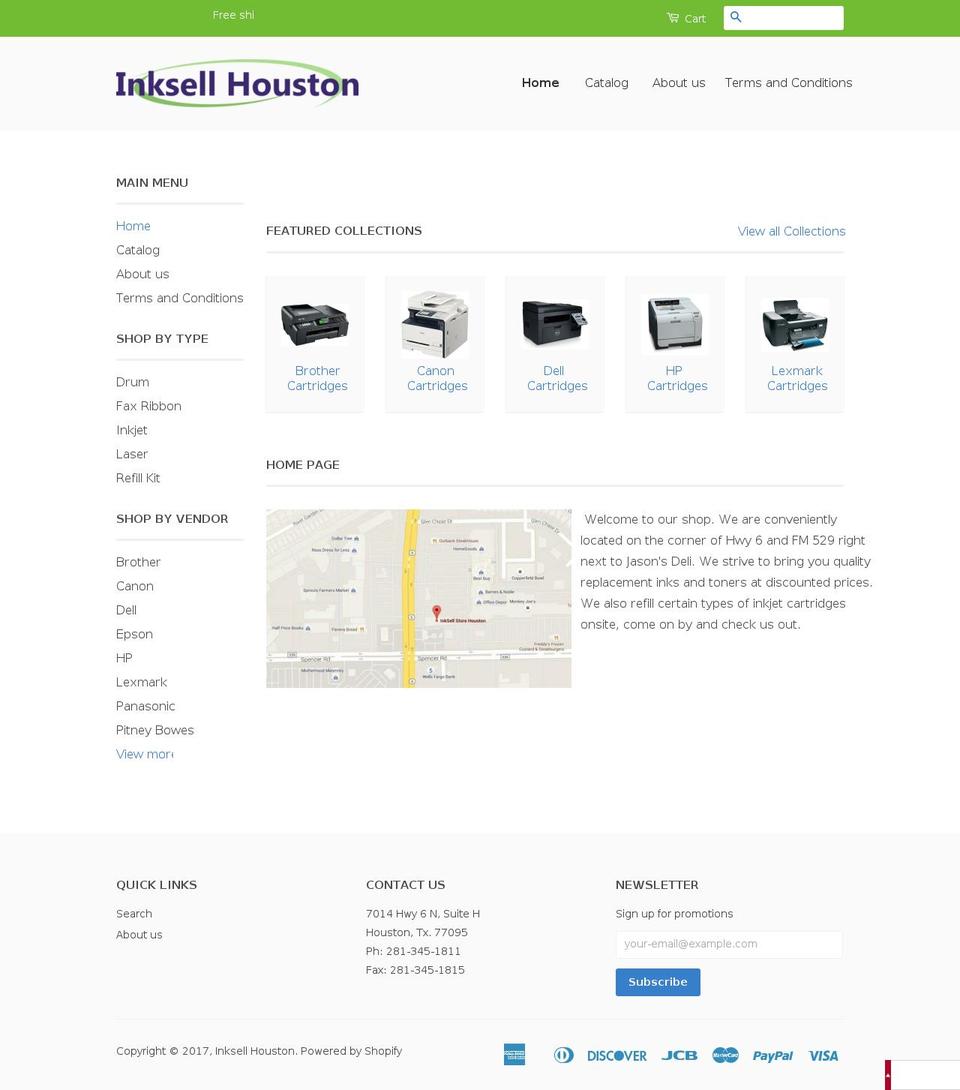The image size is (960, 1090).
Task: Select About us in top navigation
Action: pyautogui.click(x=678, y=83)
